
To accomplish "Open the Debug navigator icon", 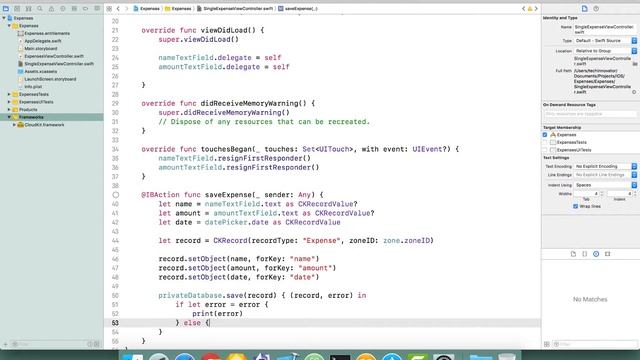I will [x=74, y=8].
